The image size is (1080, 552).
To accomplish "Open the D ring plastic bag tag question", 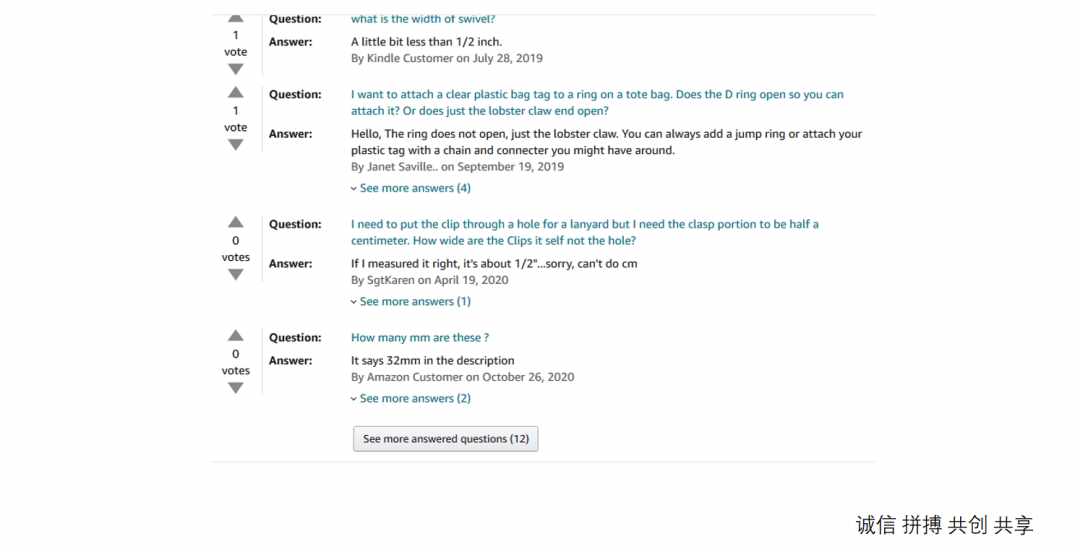I will pos(597,103).
